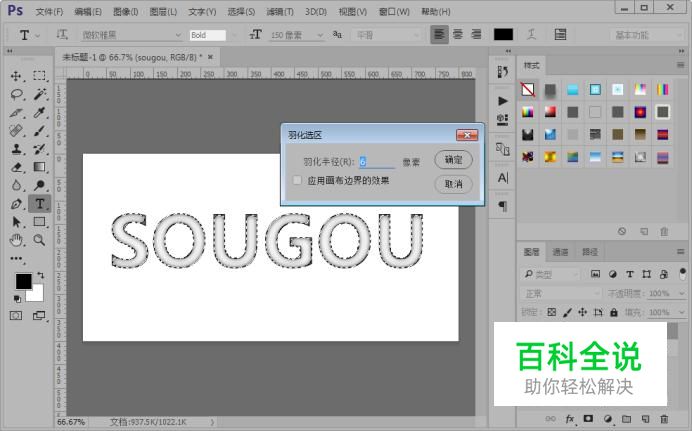Align text right

coord(476,34)
